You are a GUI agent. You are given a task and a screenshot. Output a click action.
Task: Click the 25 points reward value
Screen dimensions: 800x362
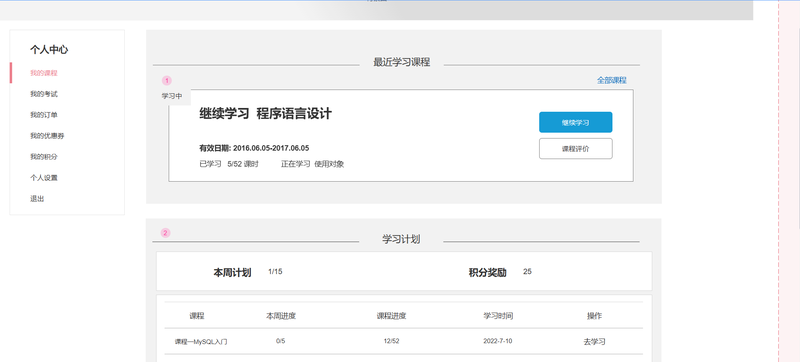tap(527, 272)
